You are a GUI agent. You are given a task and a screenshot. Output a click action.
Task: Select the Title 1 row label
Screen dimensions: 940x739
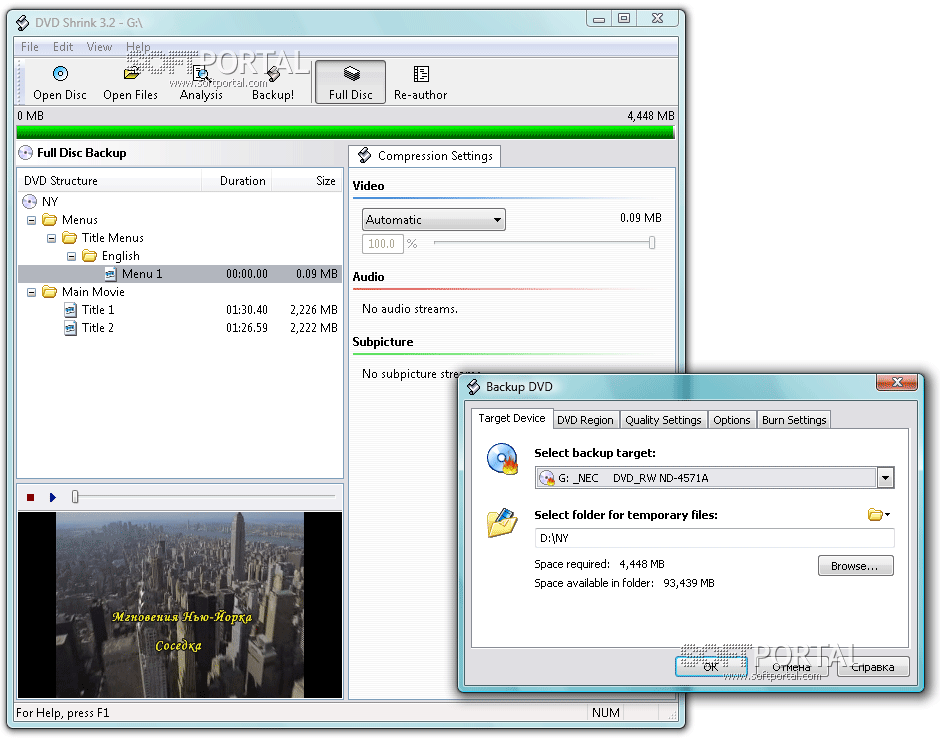(98, 310)
